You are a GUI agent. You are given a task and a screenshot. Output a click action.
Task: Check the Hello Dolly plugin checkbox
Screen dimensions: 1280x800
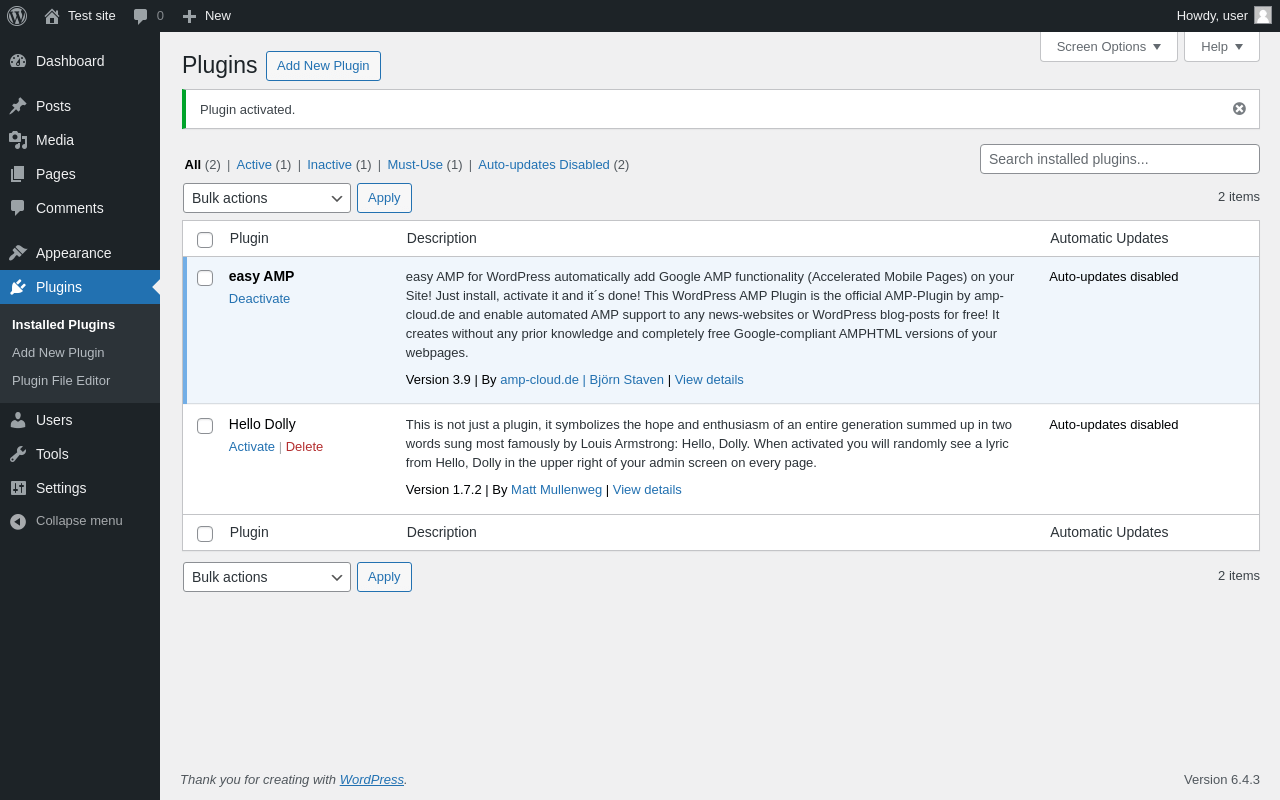(205, 426)
